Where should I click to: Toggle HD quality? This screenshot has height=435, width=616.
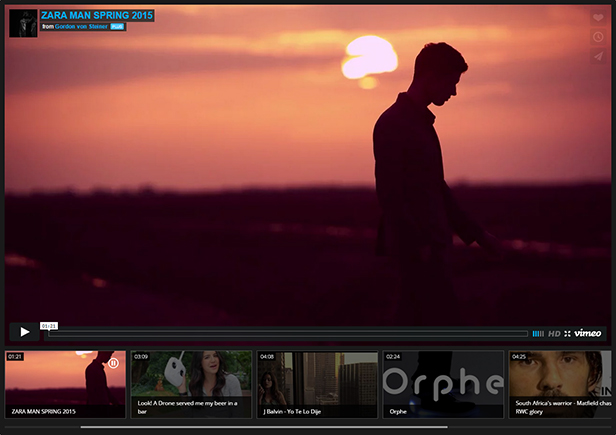pos(554,334)
